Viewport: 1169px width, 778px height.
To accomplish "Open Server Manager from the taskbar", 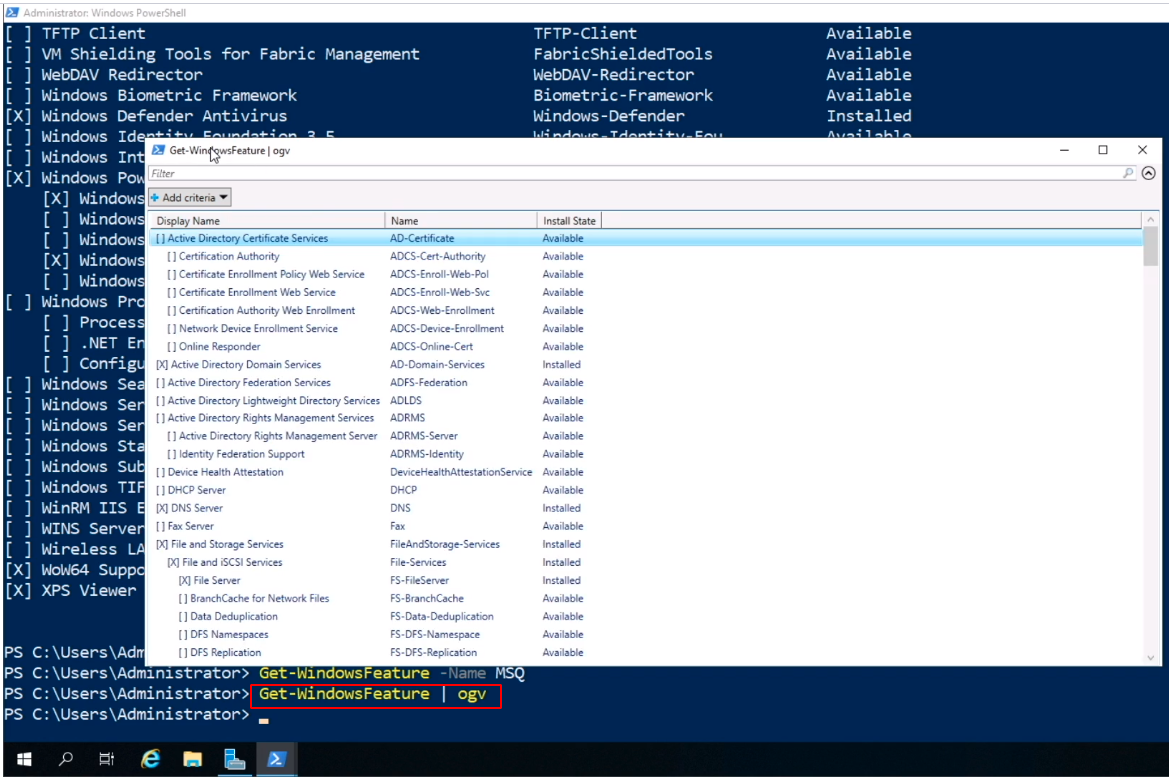I will click(234, 760).
